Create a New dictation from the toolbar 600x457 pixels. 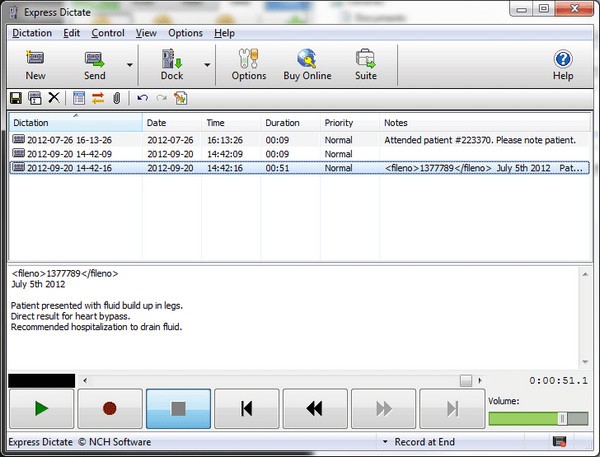pyautogui.click(x=35, y=65)
